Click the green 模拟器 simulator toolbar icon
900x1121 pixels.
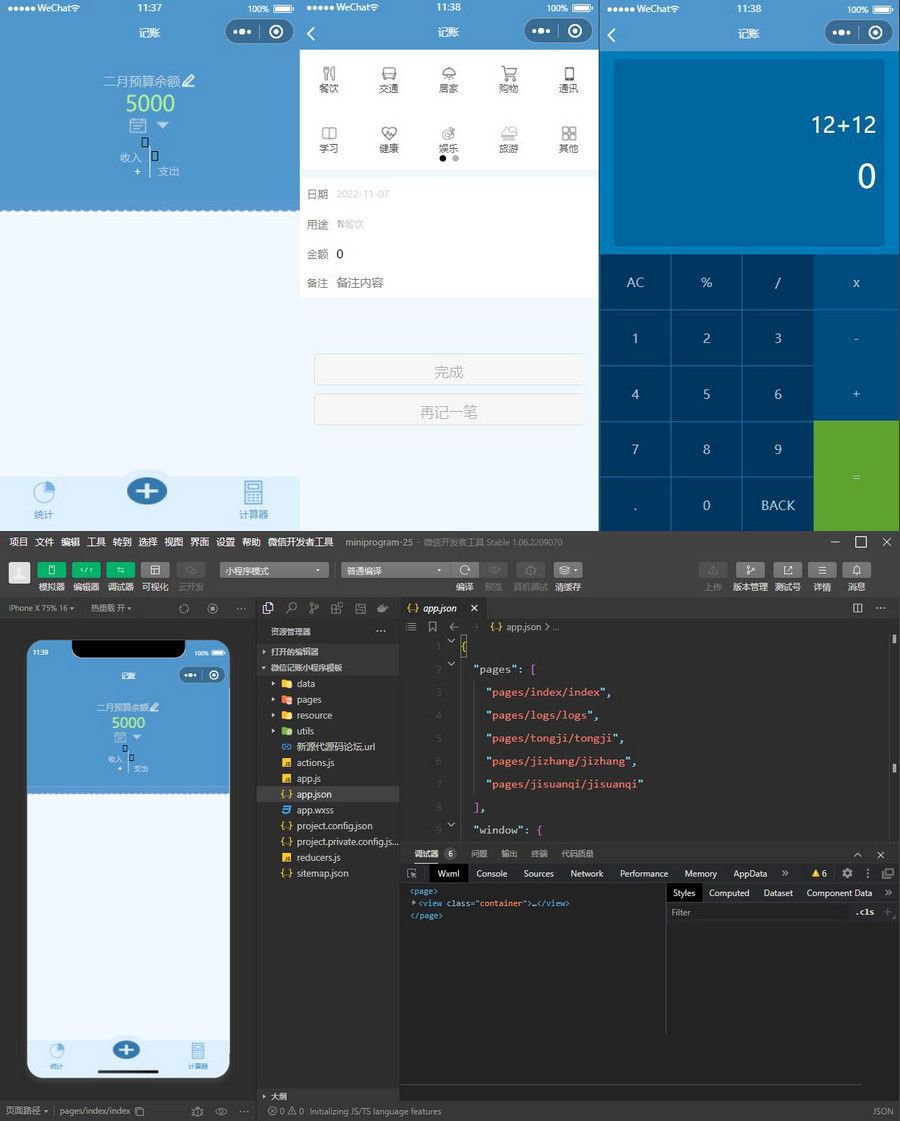click(51, 570)
